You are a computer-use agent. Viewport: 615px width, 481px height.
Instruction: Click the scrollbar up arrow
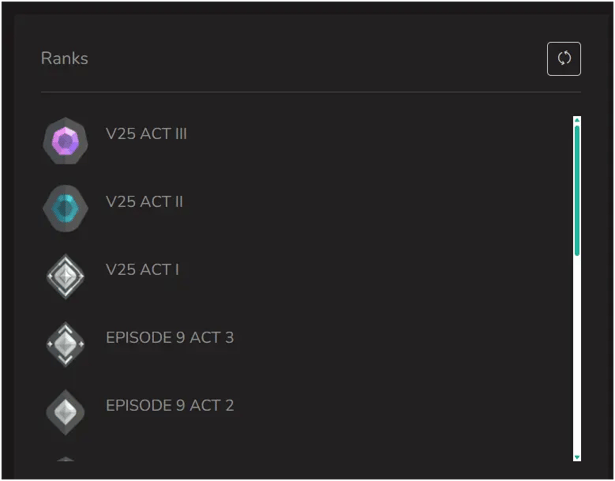pos(577,121)
